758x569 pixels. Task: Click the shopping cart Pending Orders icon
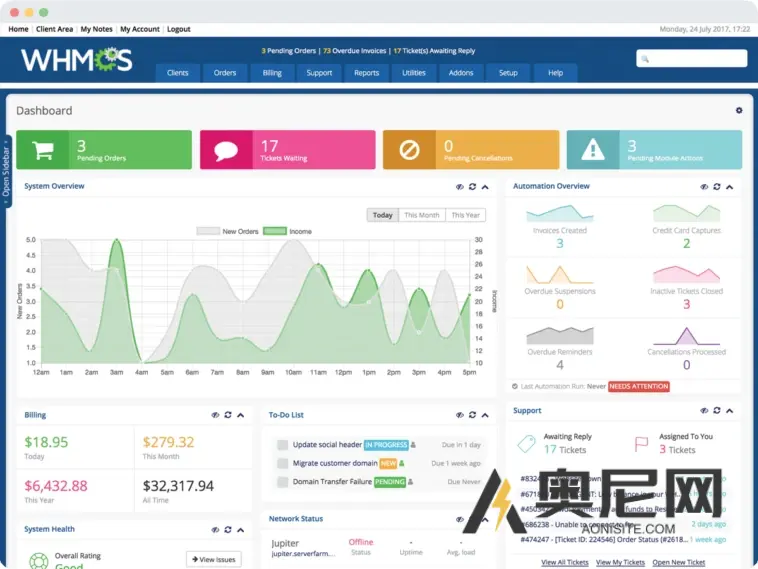pyautogui.click(x=43, y=150)
